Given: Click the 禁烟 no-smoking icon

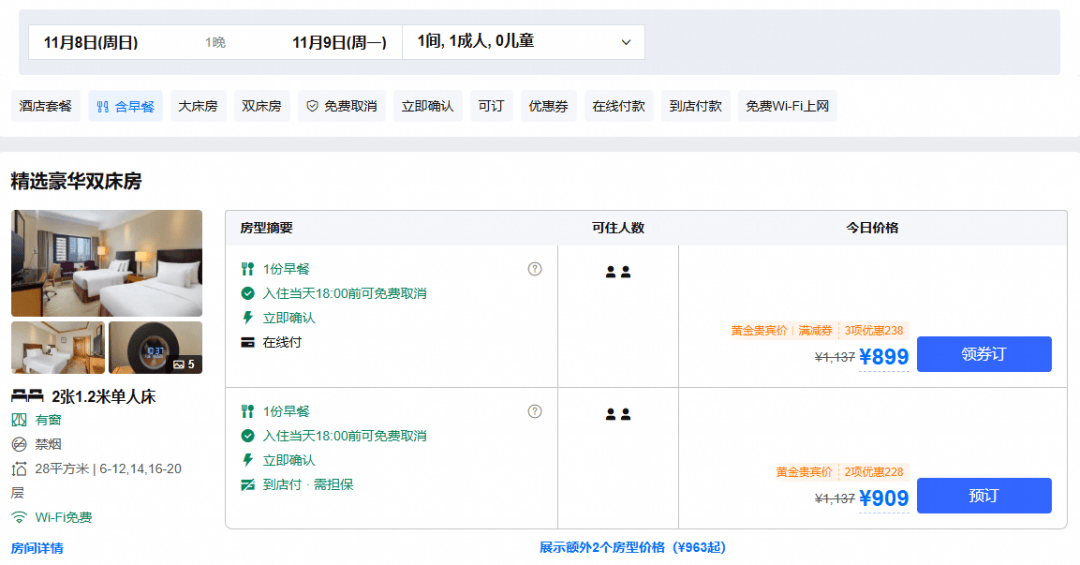Looking at the screenshot, I should click(x=19, y=444).
